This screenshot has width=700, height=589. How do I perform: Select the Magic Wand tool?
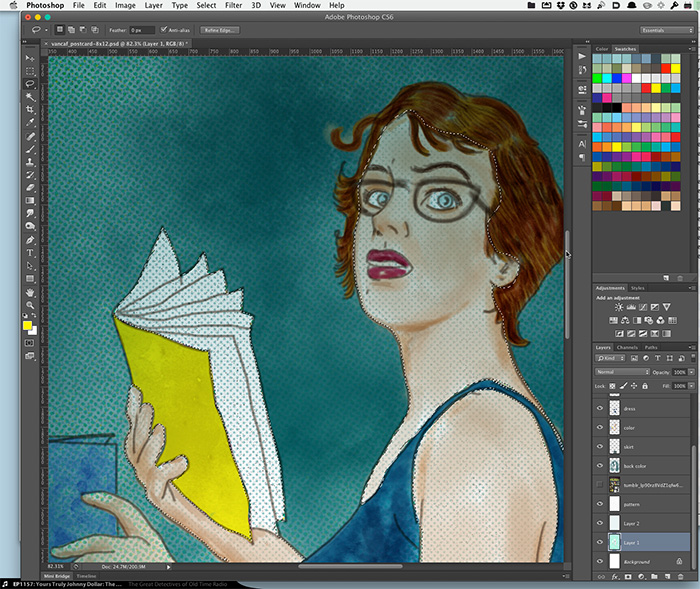tap(30, 96)
